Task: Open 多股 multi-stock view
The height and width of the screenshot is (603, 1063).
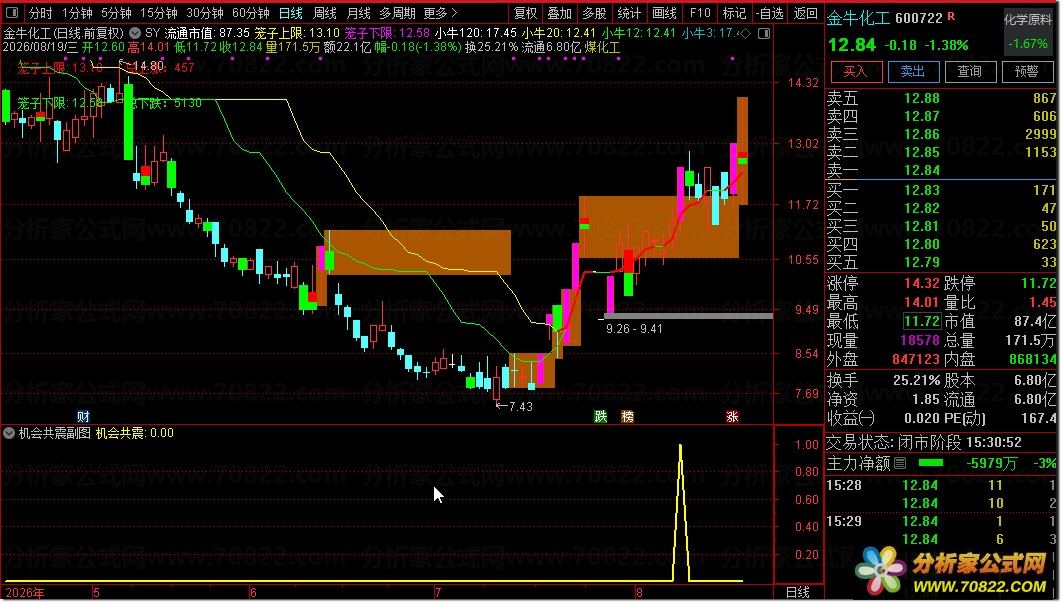Action: pos(594,13)
